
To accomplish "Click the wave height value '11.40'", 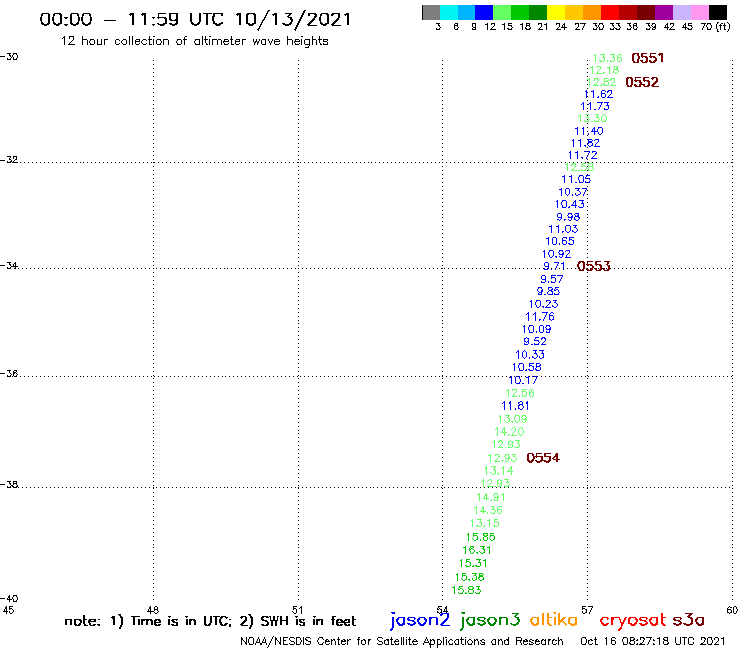I will [589, 131].
